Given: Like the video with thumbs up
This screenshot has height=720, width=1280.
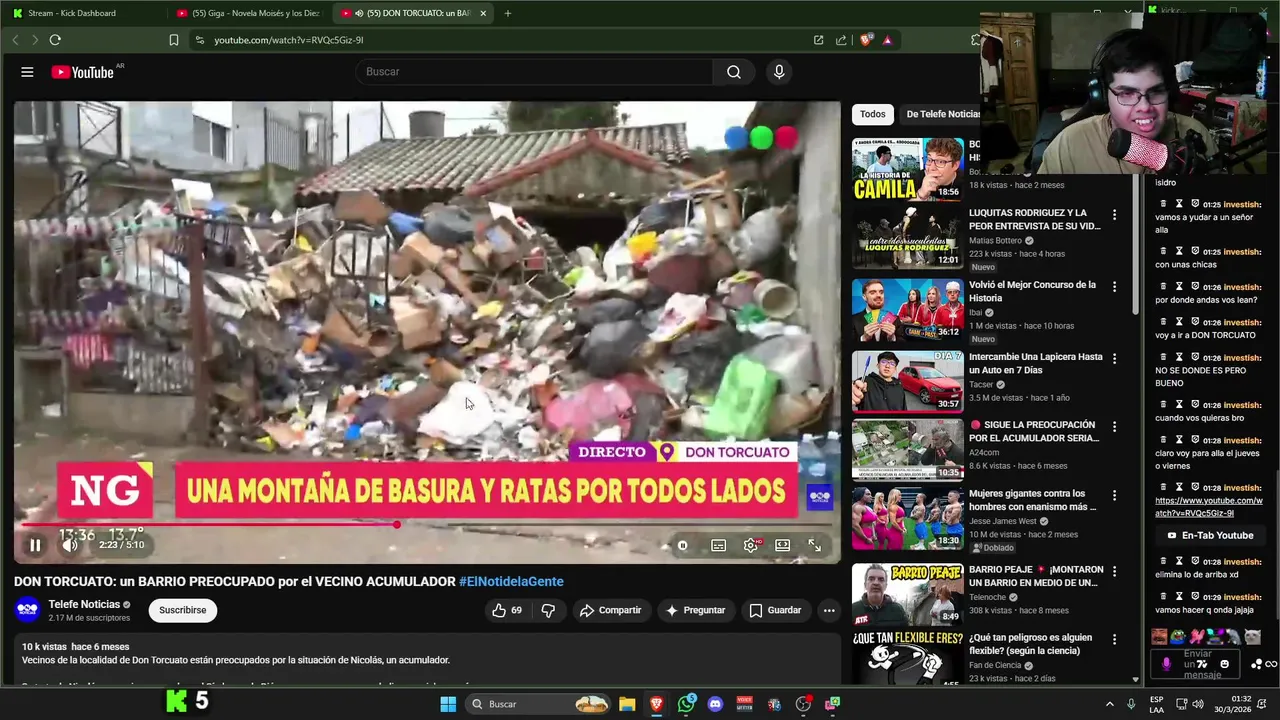Looking at the screenshot, I should pos(508,610).
